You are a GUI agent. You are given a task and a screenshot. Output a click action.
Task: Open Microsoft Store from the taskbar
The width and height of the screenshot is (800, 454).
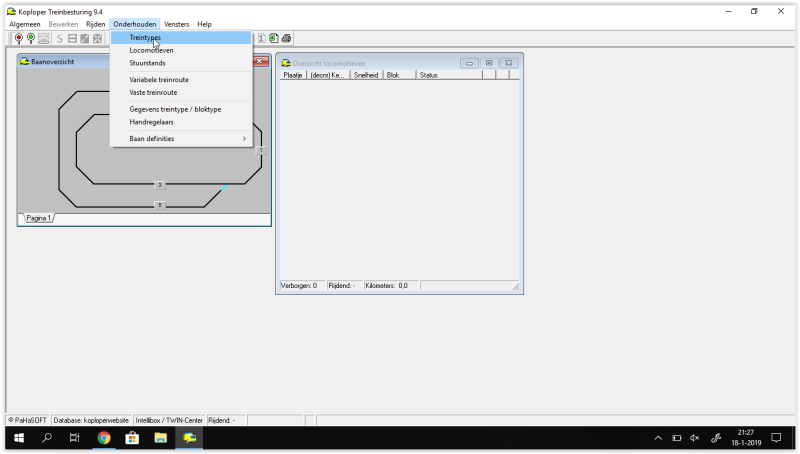[131, 438]
